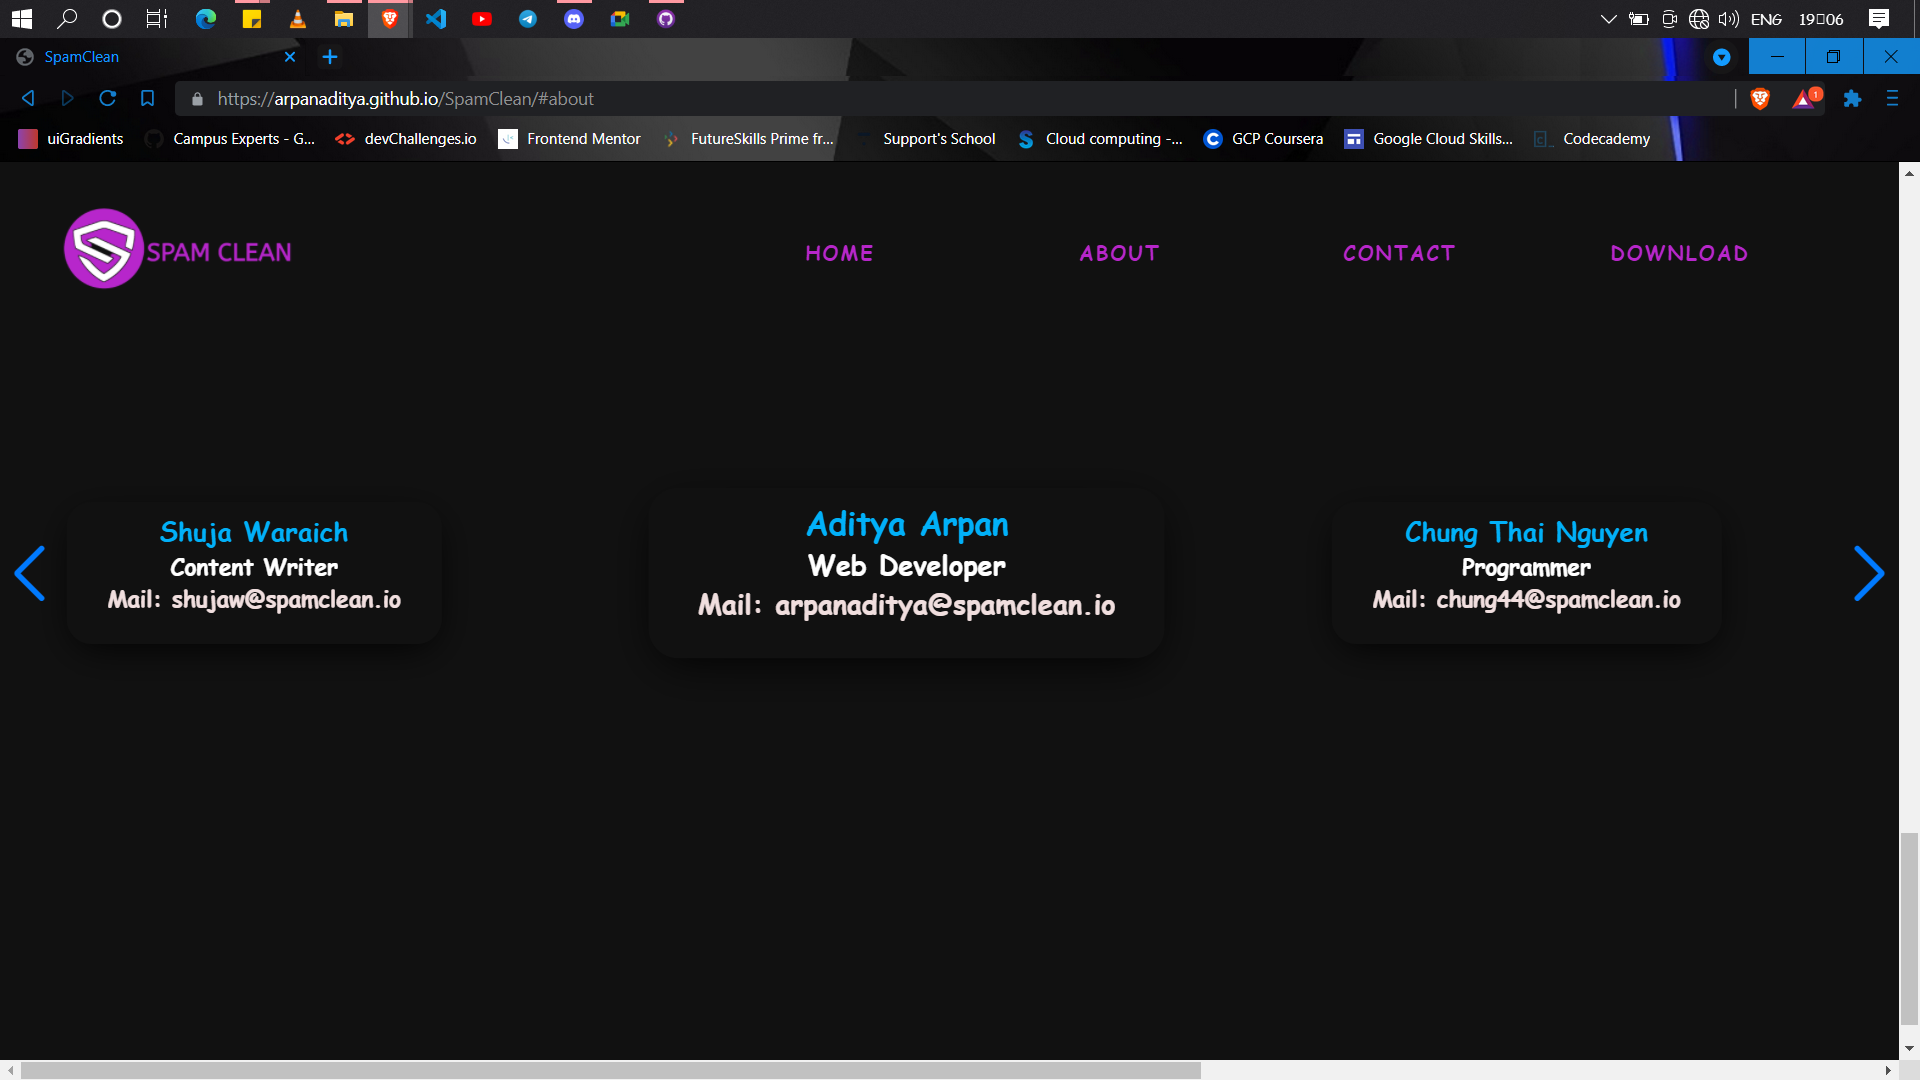The image size is (1920, 1080).
Task: Show next team member with right chevron
Action: (1868, 573)
